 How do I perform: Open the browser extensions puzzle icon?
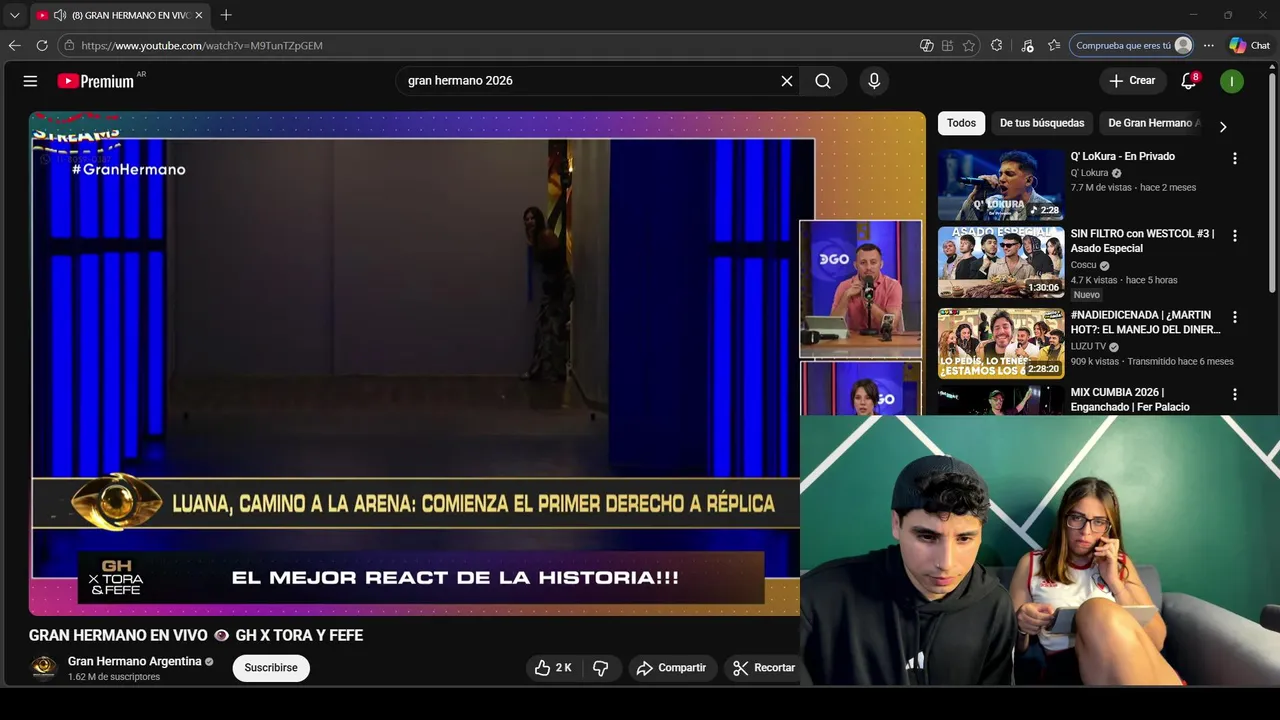pos(997,45)
